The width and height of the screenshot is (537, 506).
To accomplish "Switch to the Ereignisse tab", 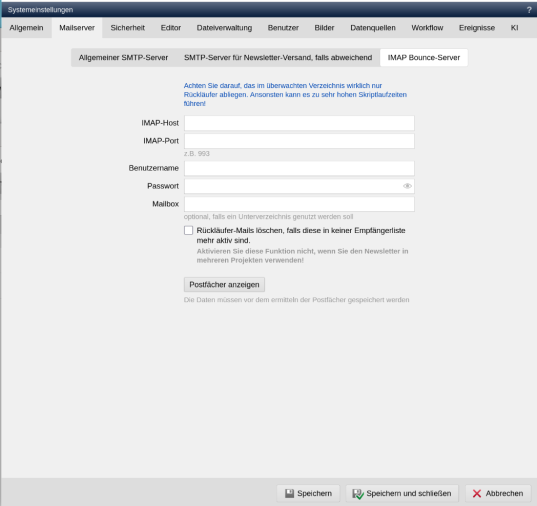I will click(477, 28).
